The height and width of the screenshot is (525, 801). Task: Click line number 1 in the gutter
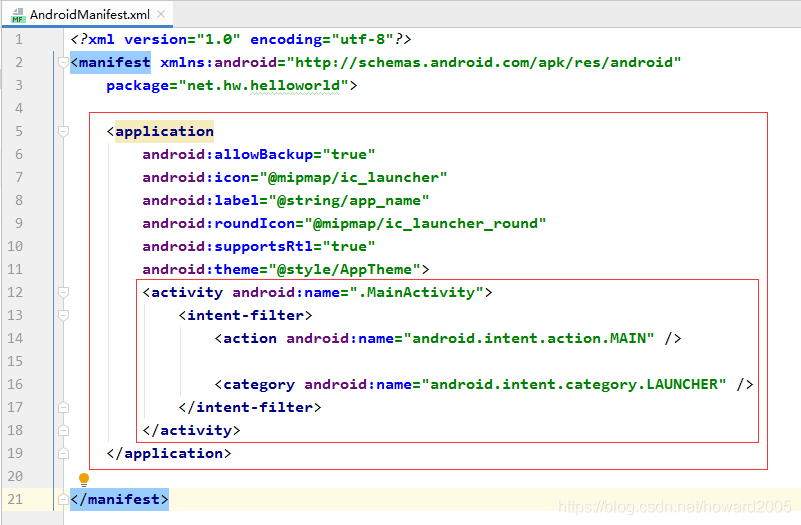point(19,39)
